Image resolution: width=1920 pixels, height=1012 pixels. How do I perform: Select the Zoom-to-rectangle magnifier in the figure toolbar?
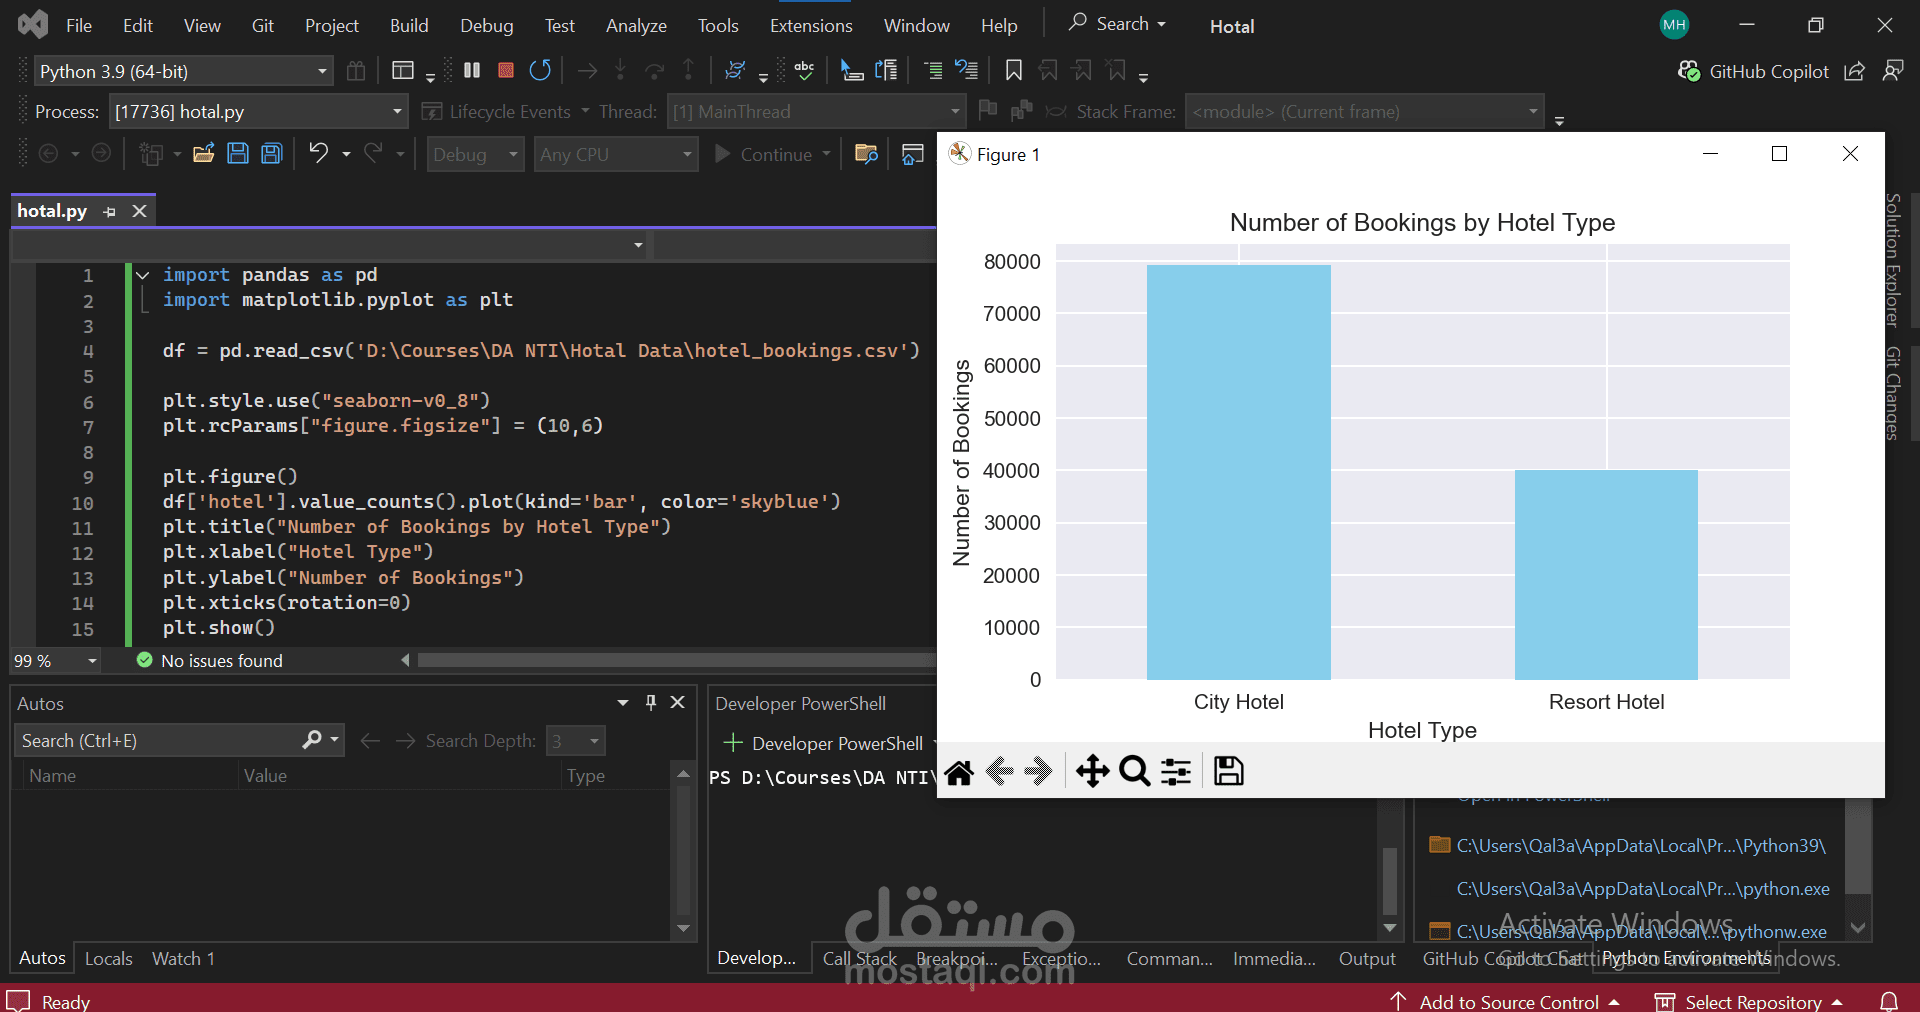[1134, 771]
